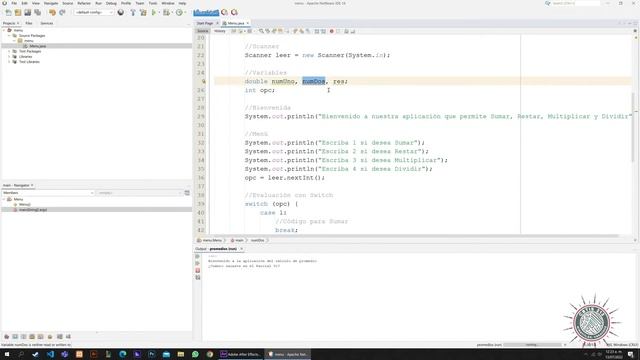The image size is (640, 360).
Task: Click the highlighted numDos variable in code
Action: [313, 81]
